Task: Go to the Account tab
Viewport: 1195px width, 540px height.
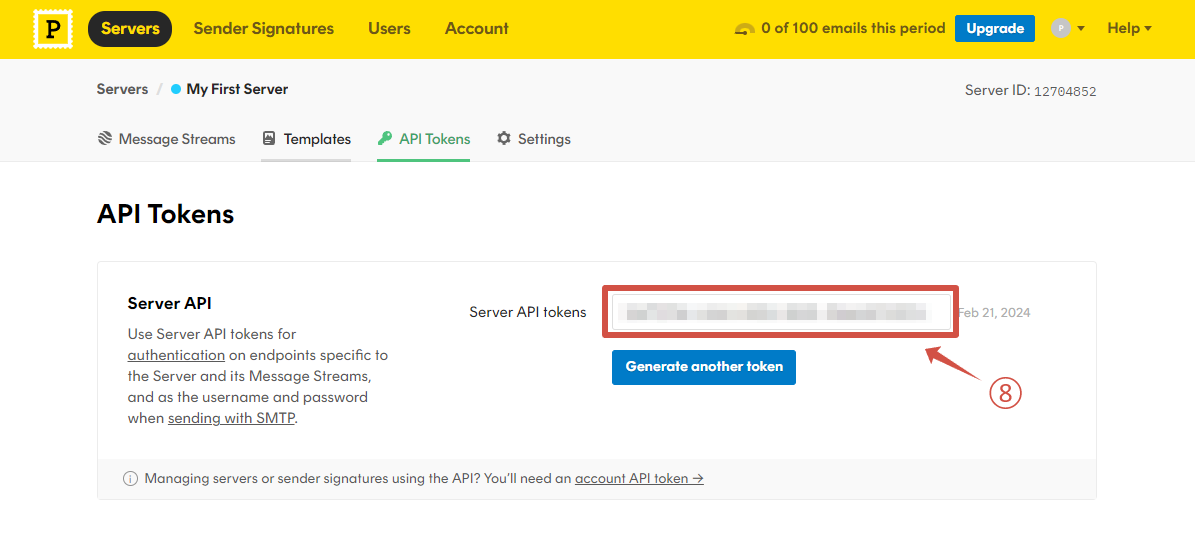Action: [x=477, y=29]
